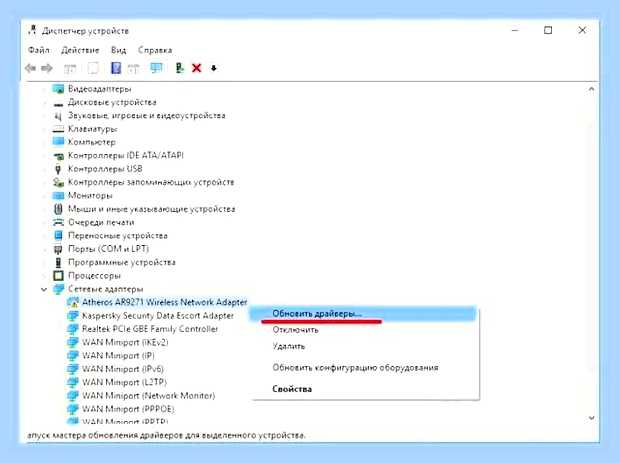Image resolution: width=620 pixels, height=463 pixels.
Task: Select the Мыши и иные указывающие устройства mouse icon
Action: coord(58,209)
